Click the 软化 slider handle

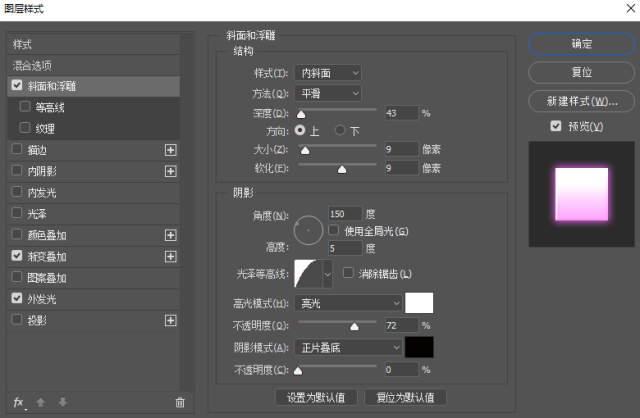pyautogui.click(x=342, y=169)
